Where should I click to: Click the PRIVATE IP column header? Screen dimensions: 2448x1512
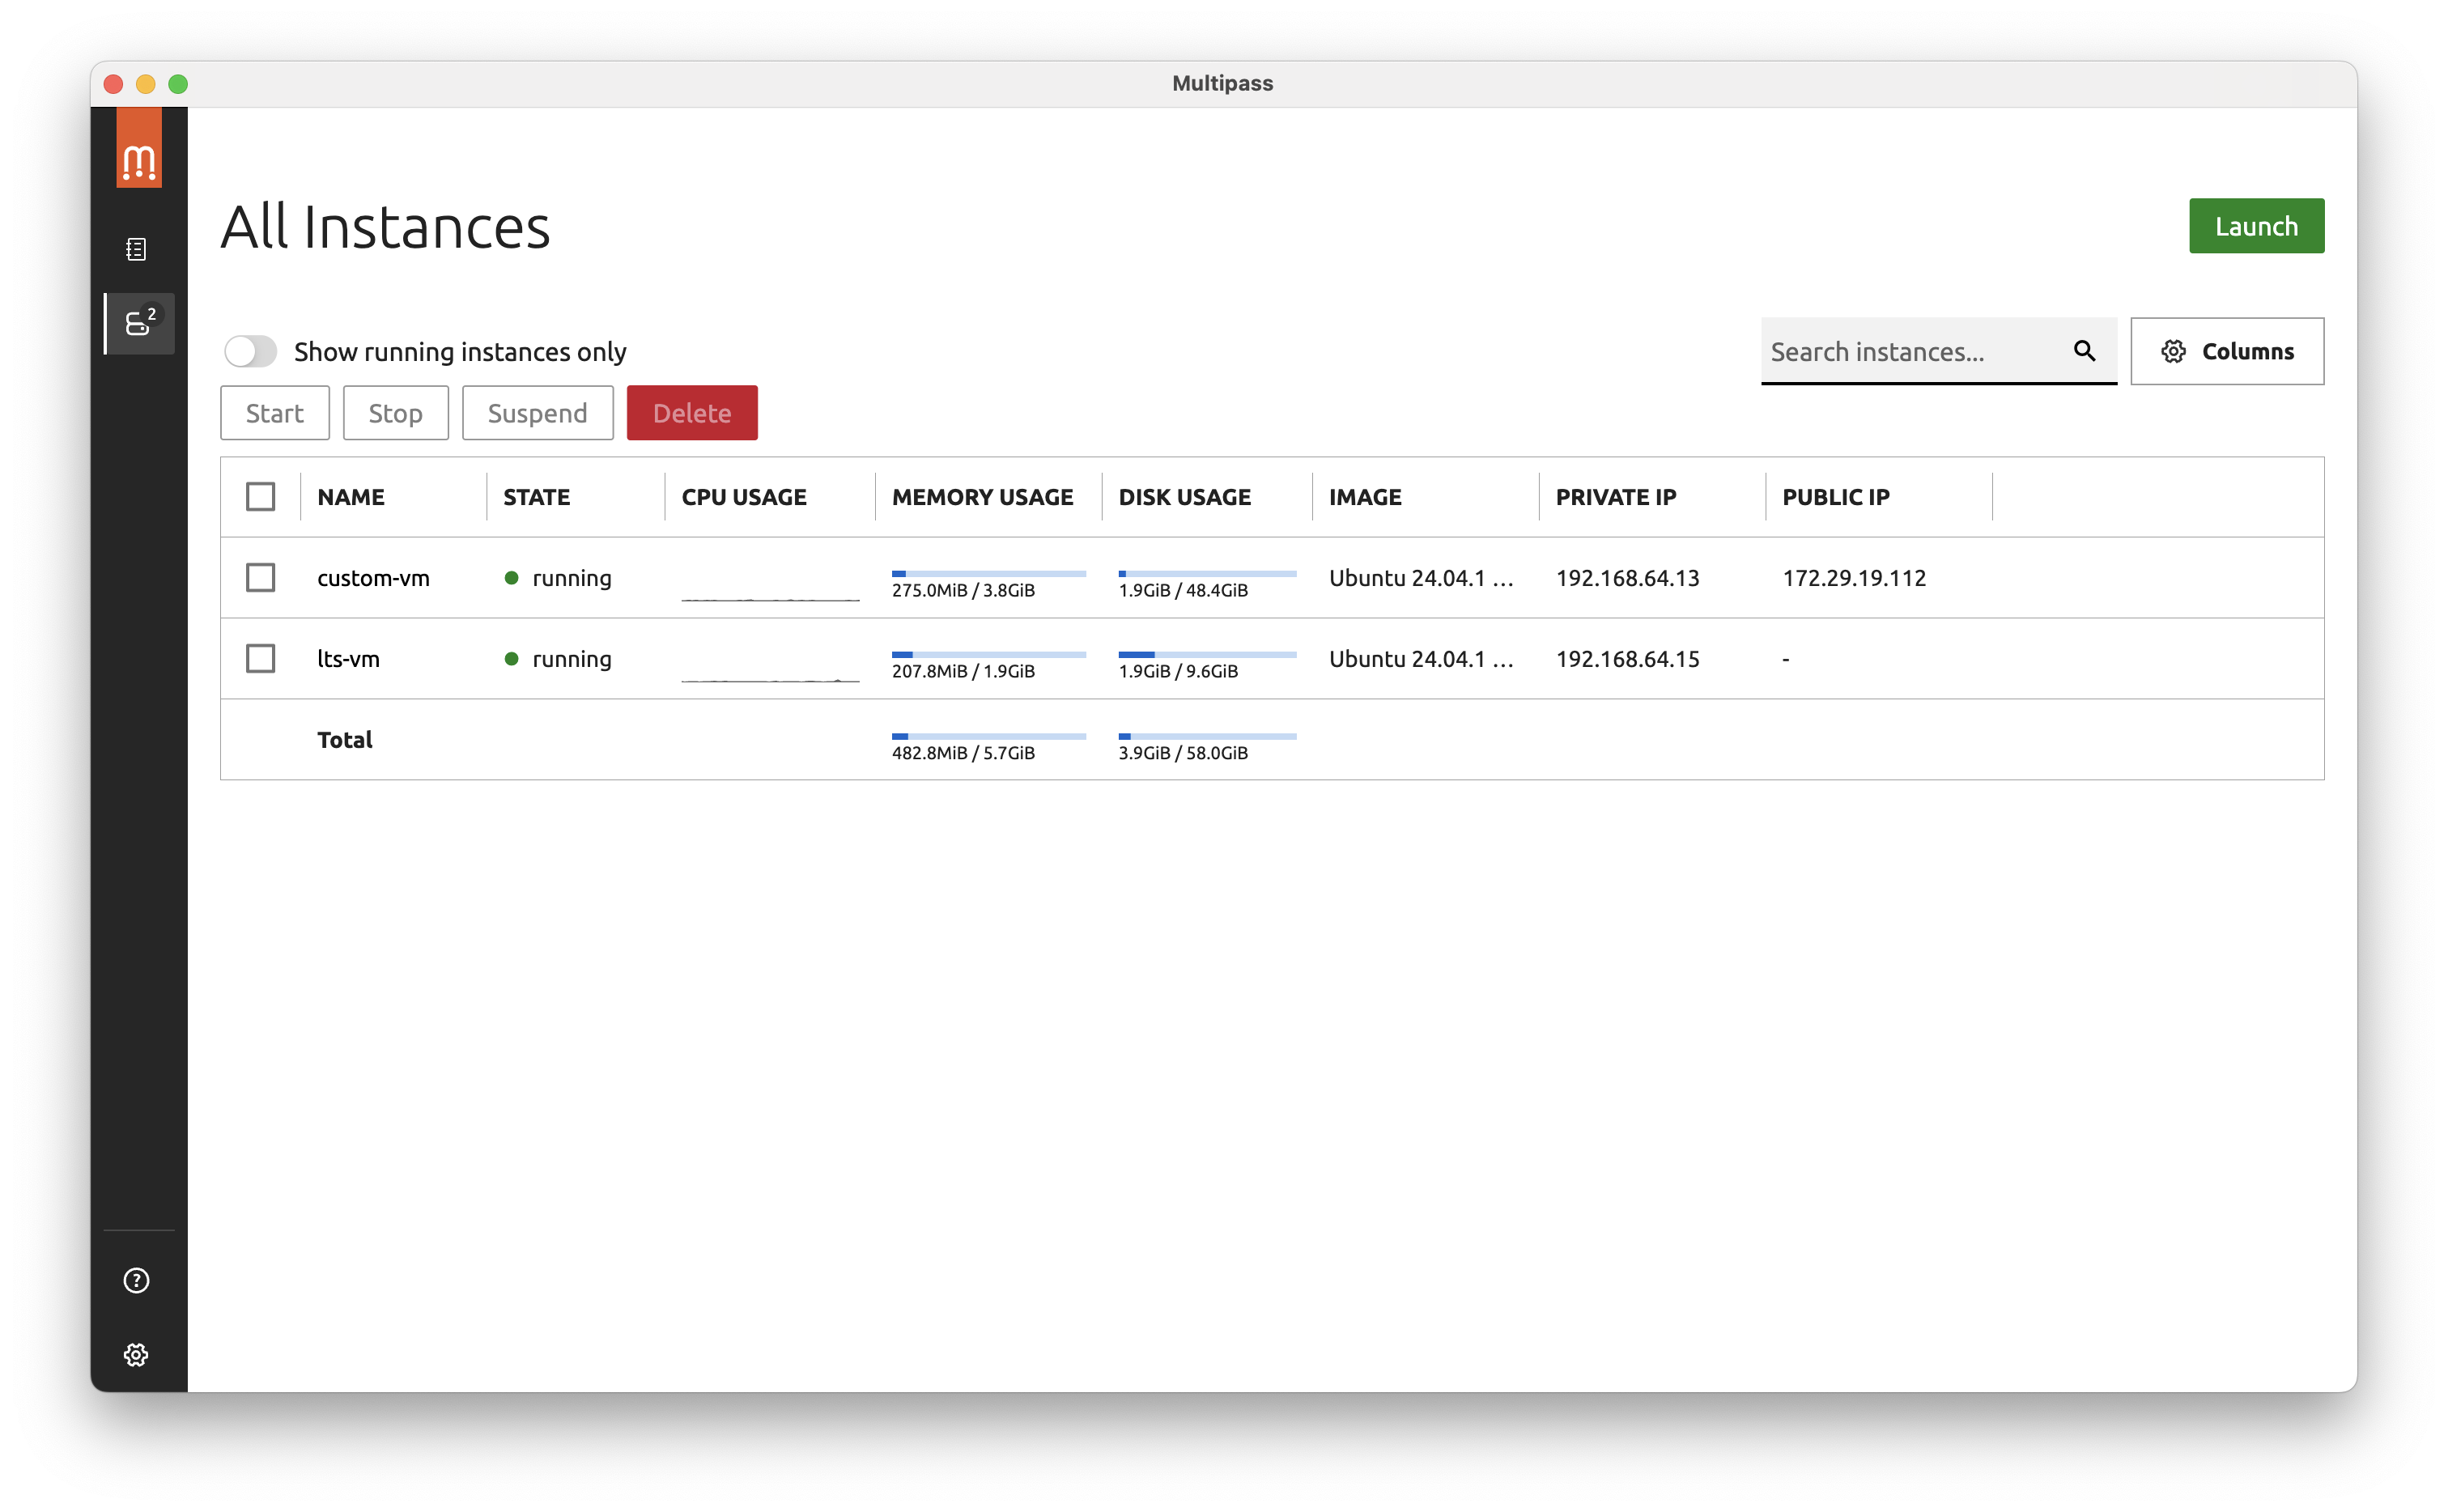click(1616, 497)
